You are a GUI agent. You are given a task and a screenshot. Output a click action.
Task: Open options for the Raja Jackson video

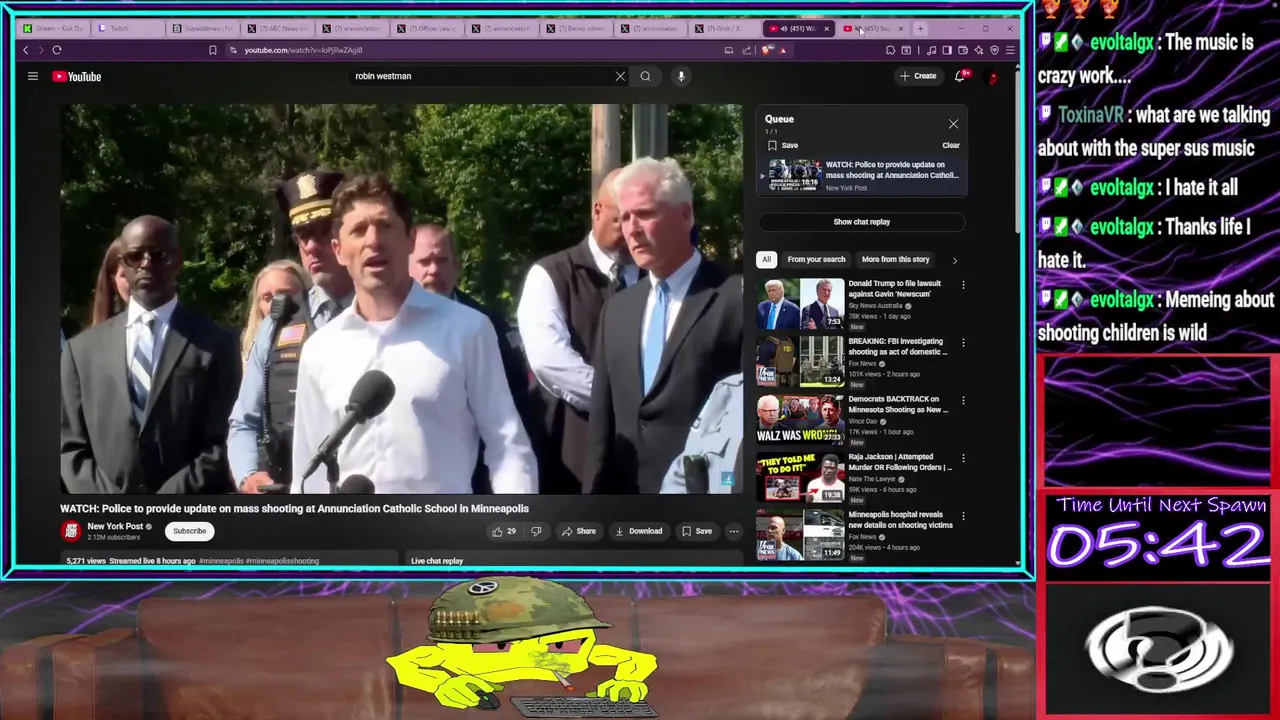pyautogui.click(x=963, y=458)
